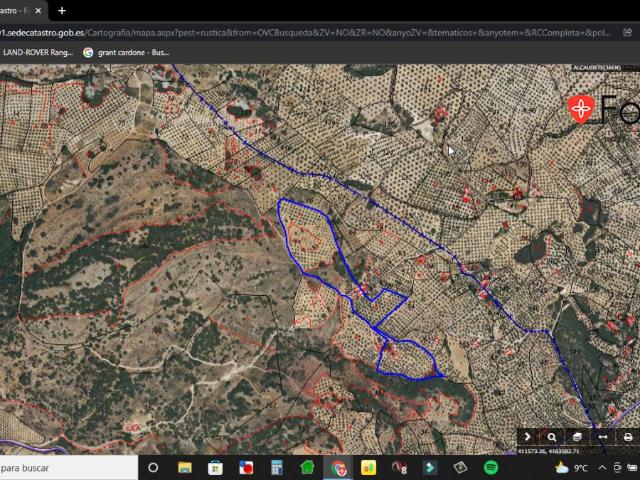
Task: Open the green house app on the taskbar
Action: coord(307,467)
